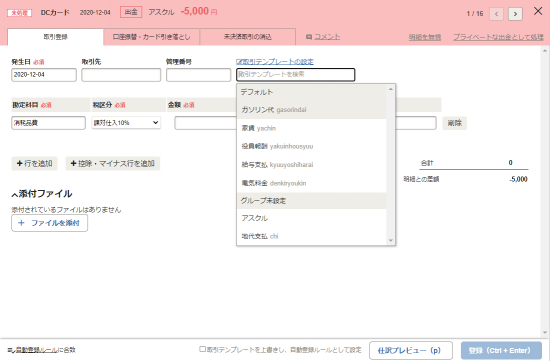
Task: Click the 管理番号 input field
Action: [x=199, y=75]
